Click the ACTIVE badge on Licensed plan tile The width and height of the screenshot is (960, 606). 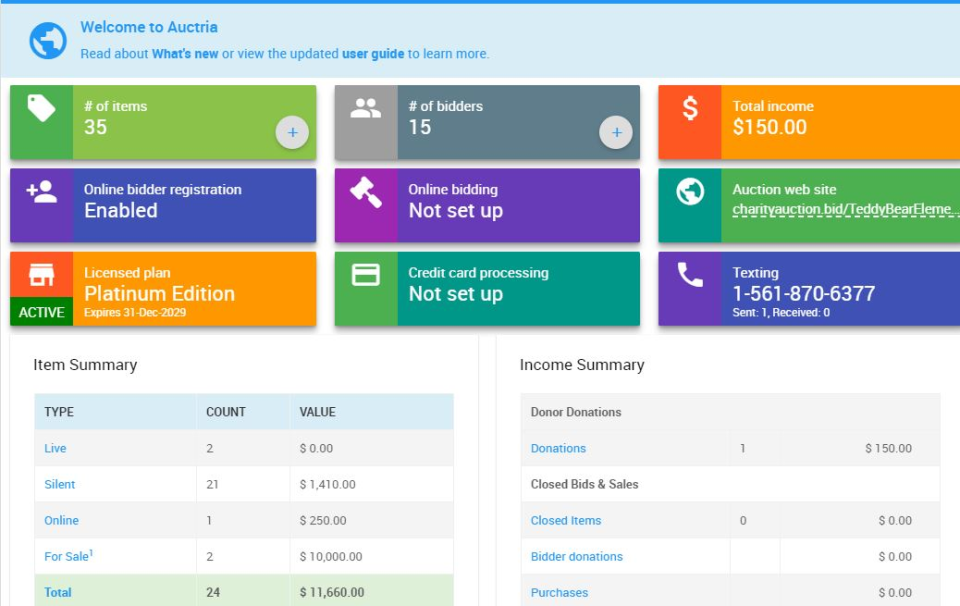(x=42, y=312)
